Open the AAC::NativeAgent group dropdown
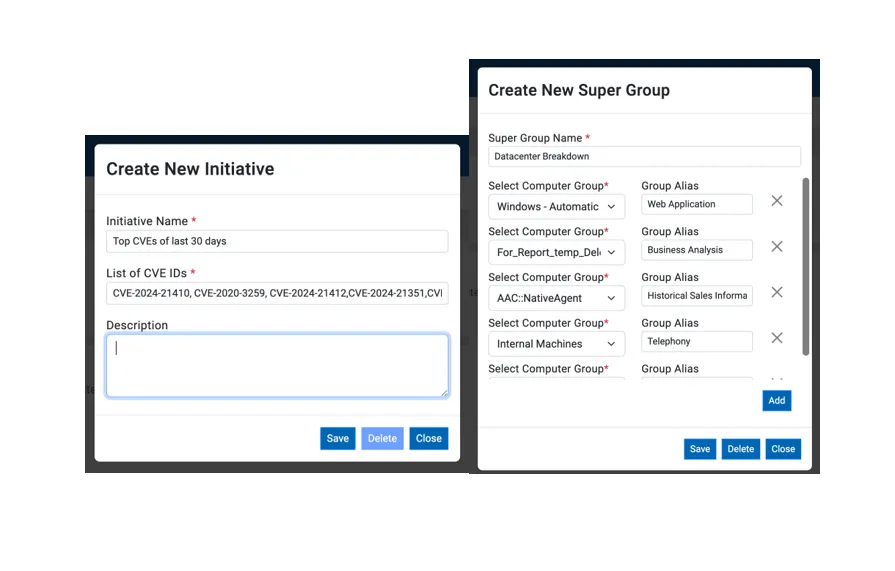The height and width of the screenshot is (571, 895). click(556, 298)
